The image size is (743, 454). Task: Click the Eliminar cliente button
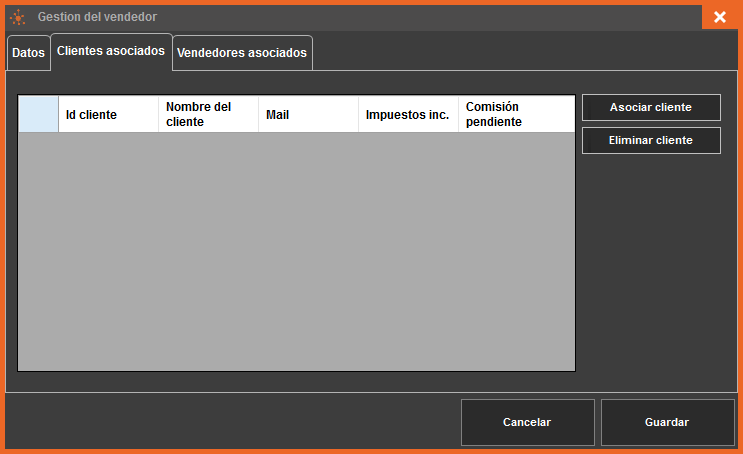651,141
